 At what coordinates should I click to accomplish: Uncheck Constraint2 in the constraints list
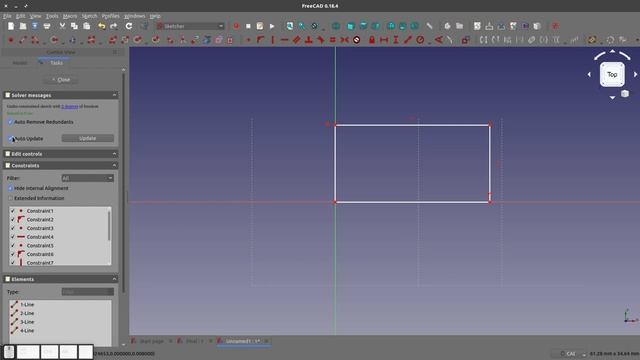13,220
